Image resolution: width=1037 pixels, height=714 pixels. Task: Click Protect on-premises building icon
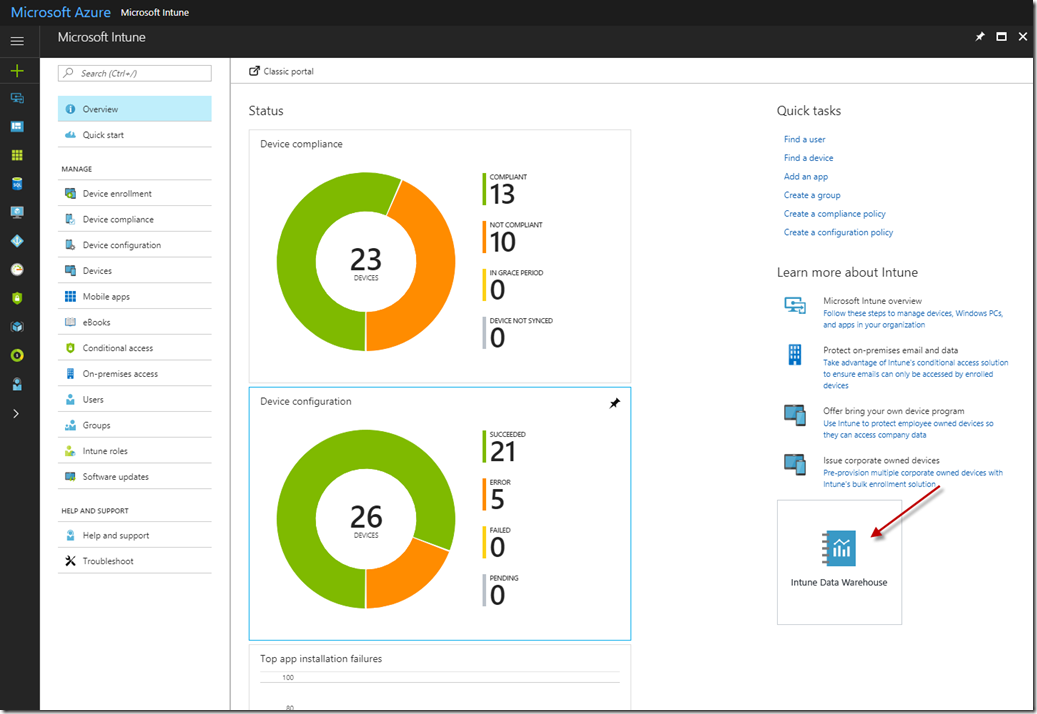point(795,355)
